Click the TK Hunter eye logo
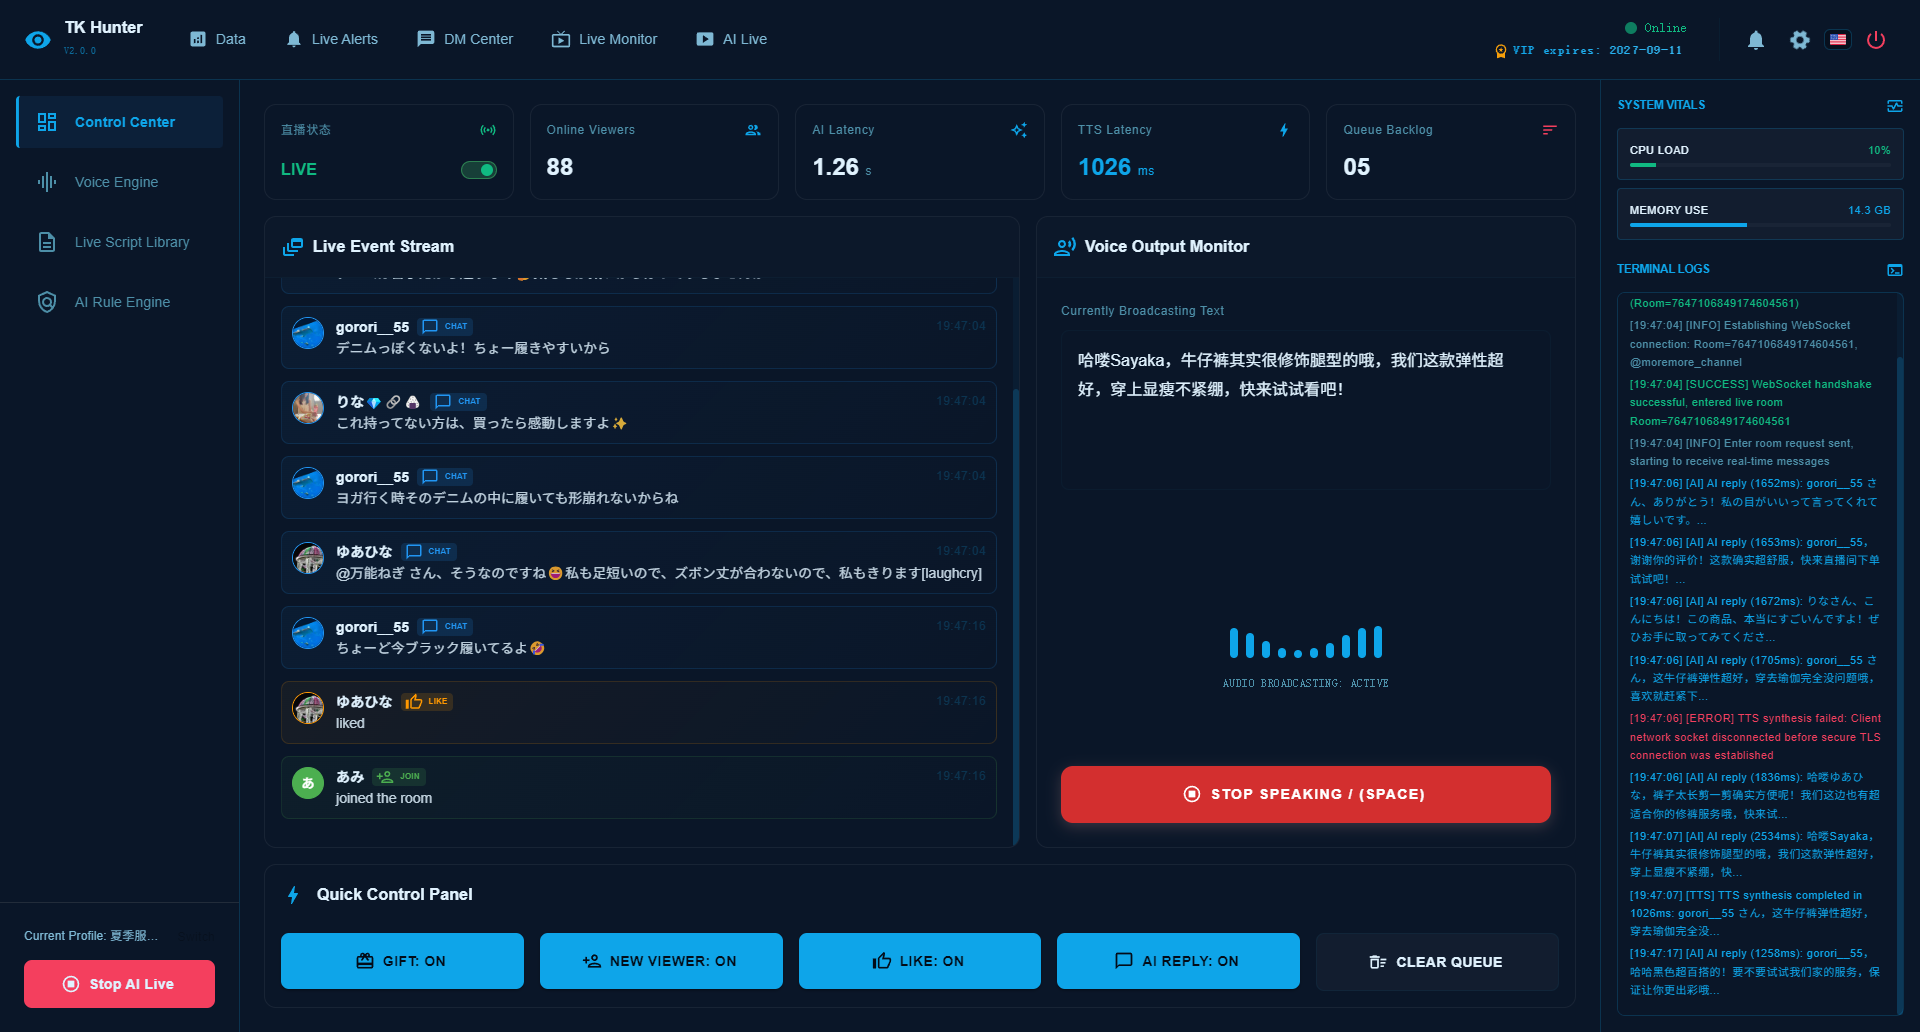 click(x=38, y=40)
